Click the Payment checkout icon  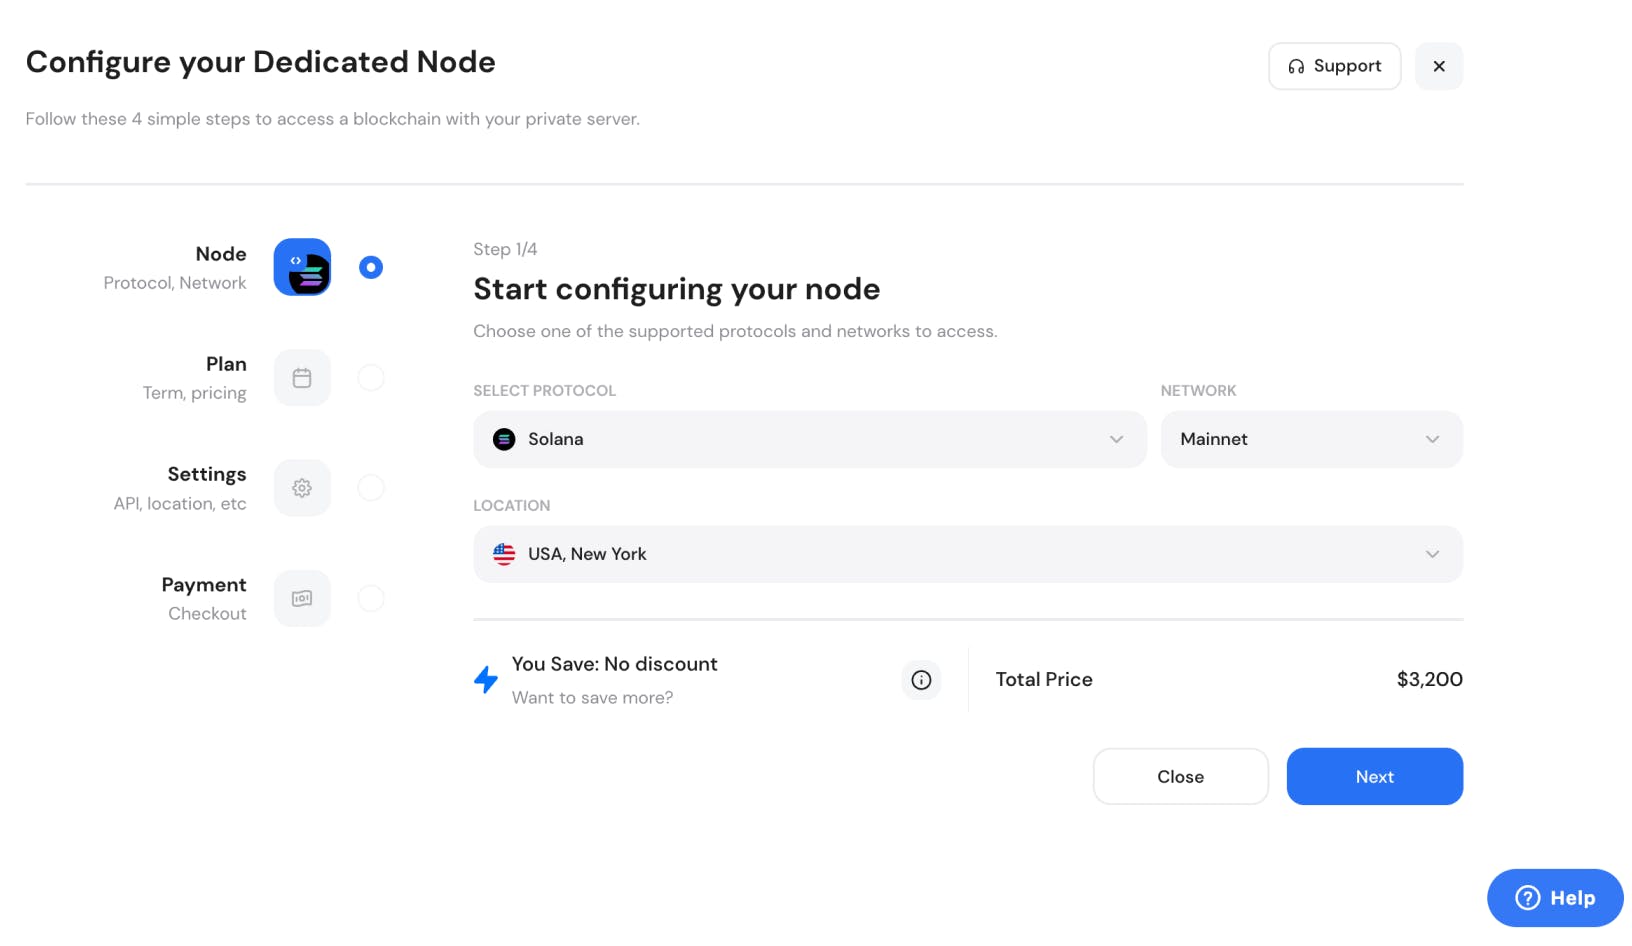(302, 598)
